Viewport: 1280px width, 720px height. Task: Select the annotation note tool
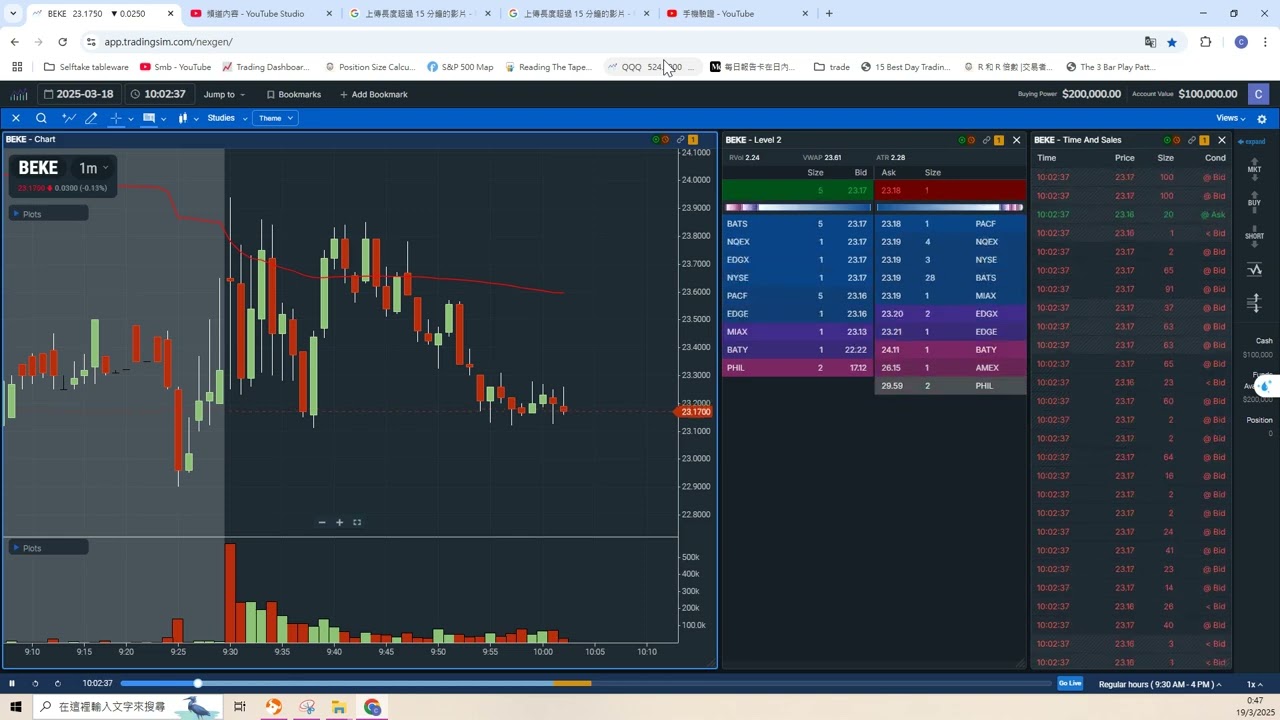149,118
